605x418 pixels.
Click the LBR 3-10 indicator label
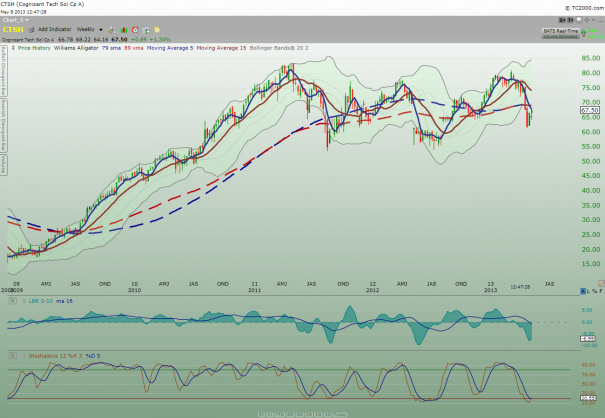coord(41,301)
